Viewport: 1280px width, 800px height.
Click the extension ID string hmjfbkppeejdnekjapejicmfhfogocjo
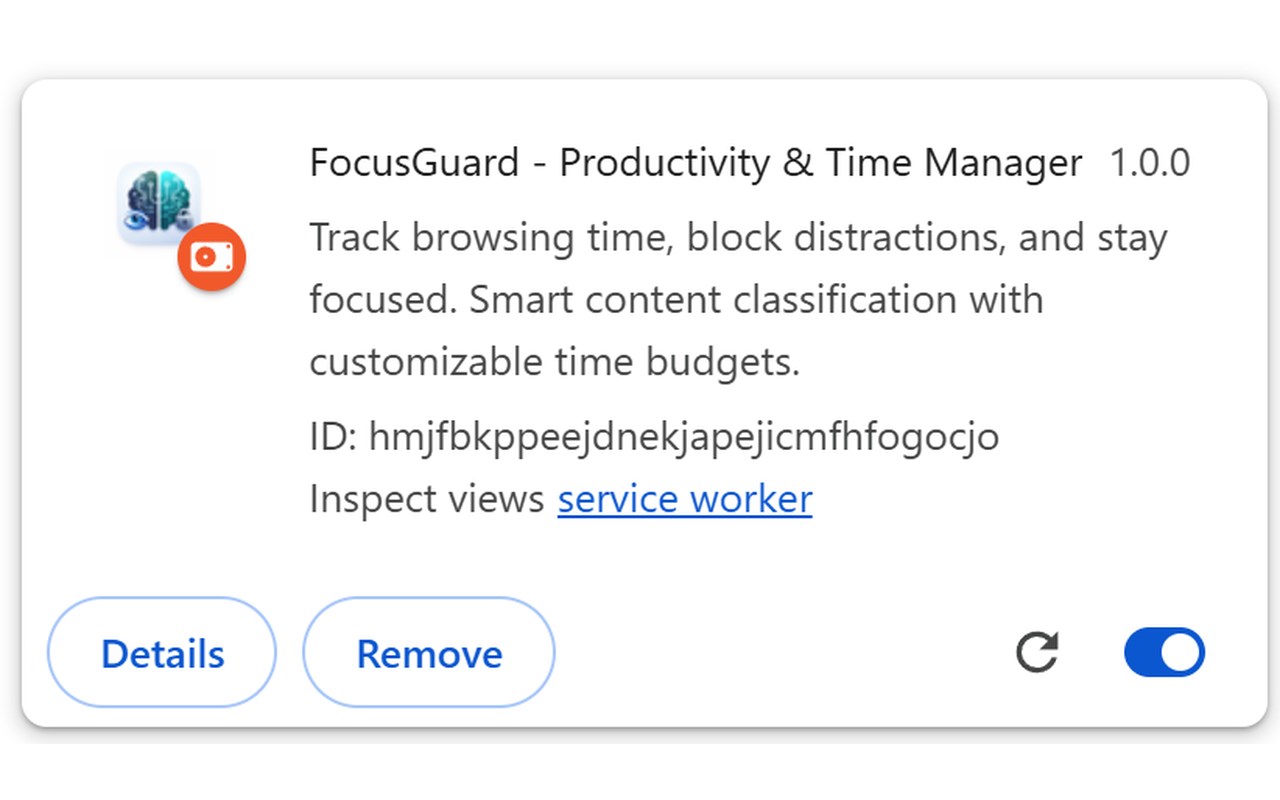pos(684,437)
